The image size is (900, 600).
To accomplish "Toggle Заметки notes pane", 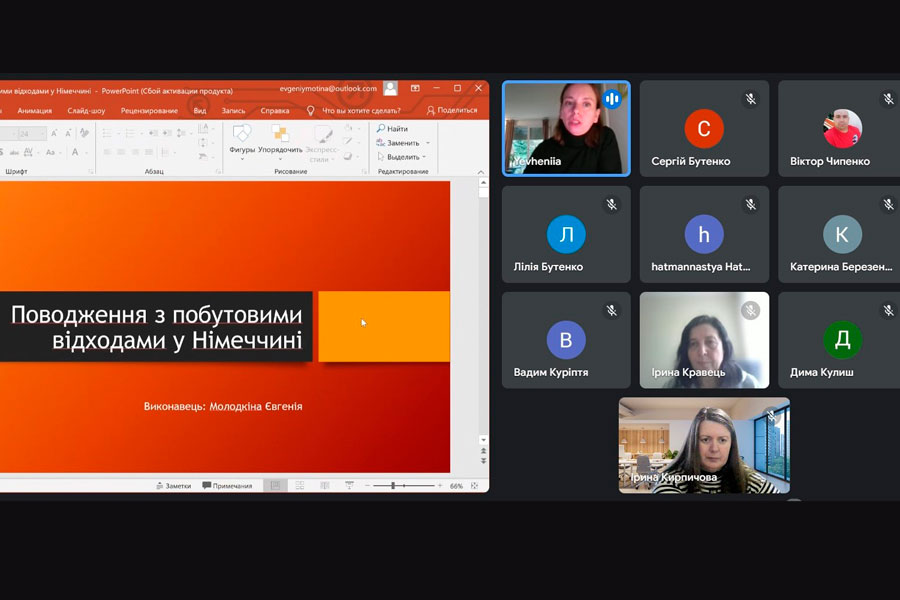I will (x=173, y=486).
